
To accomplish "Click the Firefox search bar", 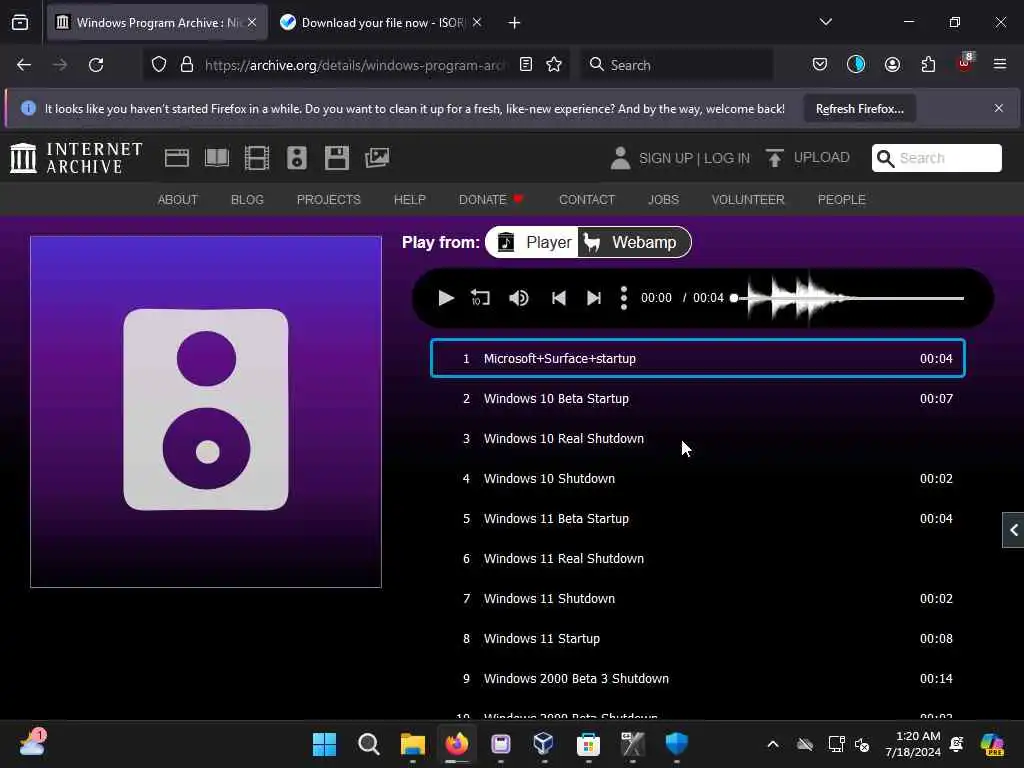I will pyautogui.click(x=676, y=65).
